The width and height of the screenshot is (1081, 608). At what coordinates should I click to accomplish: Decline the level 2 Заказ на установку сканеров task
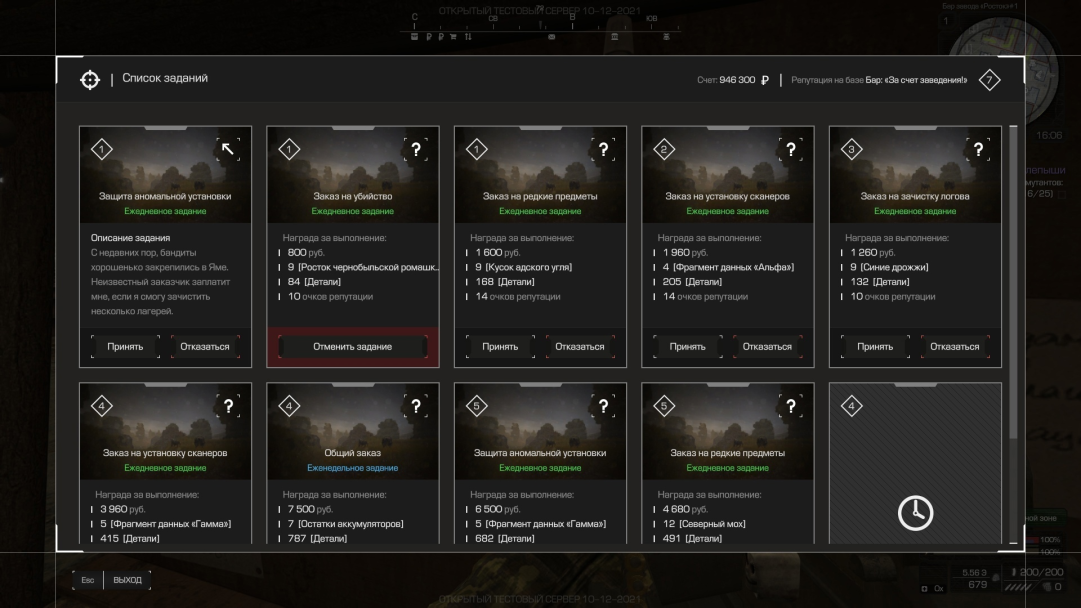tap(767, 347)
